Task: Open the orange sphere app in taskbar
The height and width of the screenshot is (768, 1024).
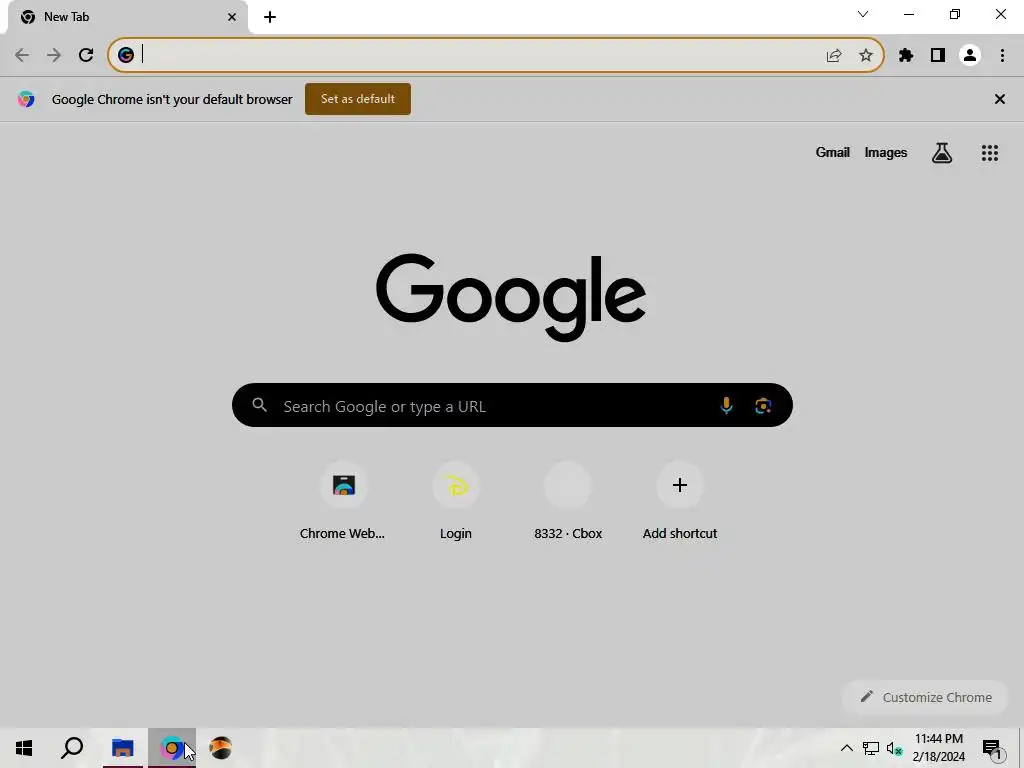Action: click(221, 748)
